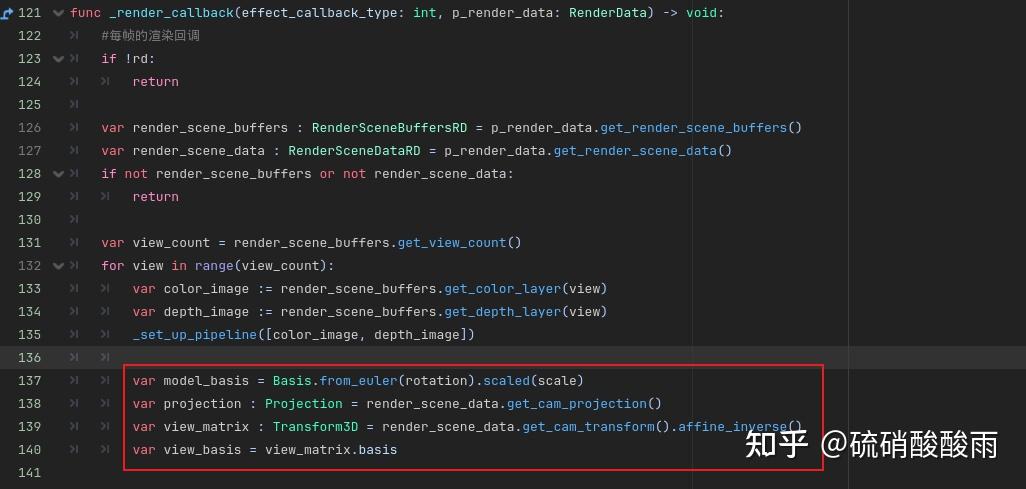
Task: Click the get_depth_layer method call
Action: click(x=503, y=312)
